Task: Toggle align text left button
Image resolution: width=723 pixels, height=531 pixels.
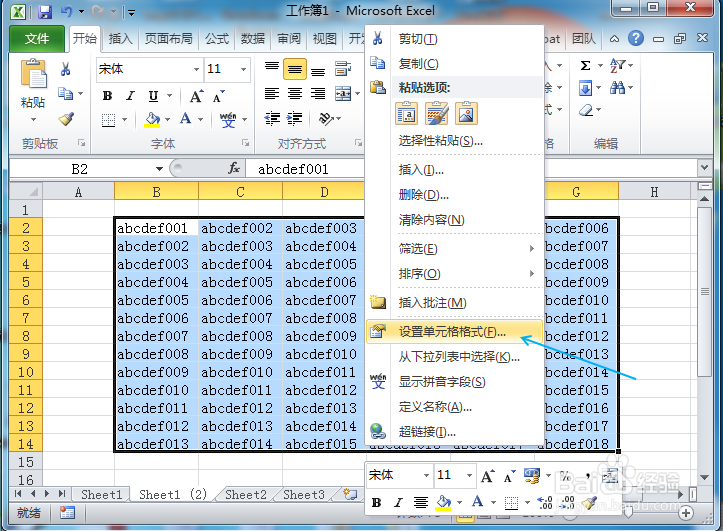Action: [x=272, y=94]
